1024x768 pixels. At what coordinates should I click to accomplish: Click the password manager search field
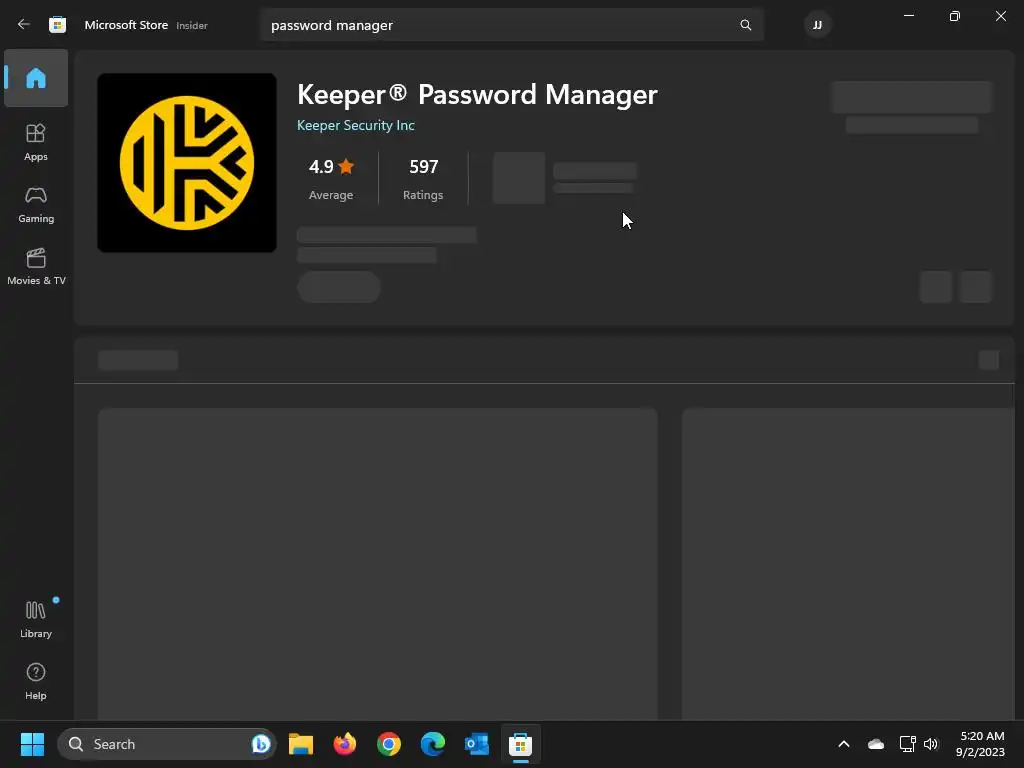click(x=511, y=25)
